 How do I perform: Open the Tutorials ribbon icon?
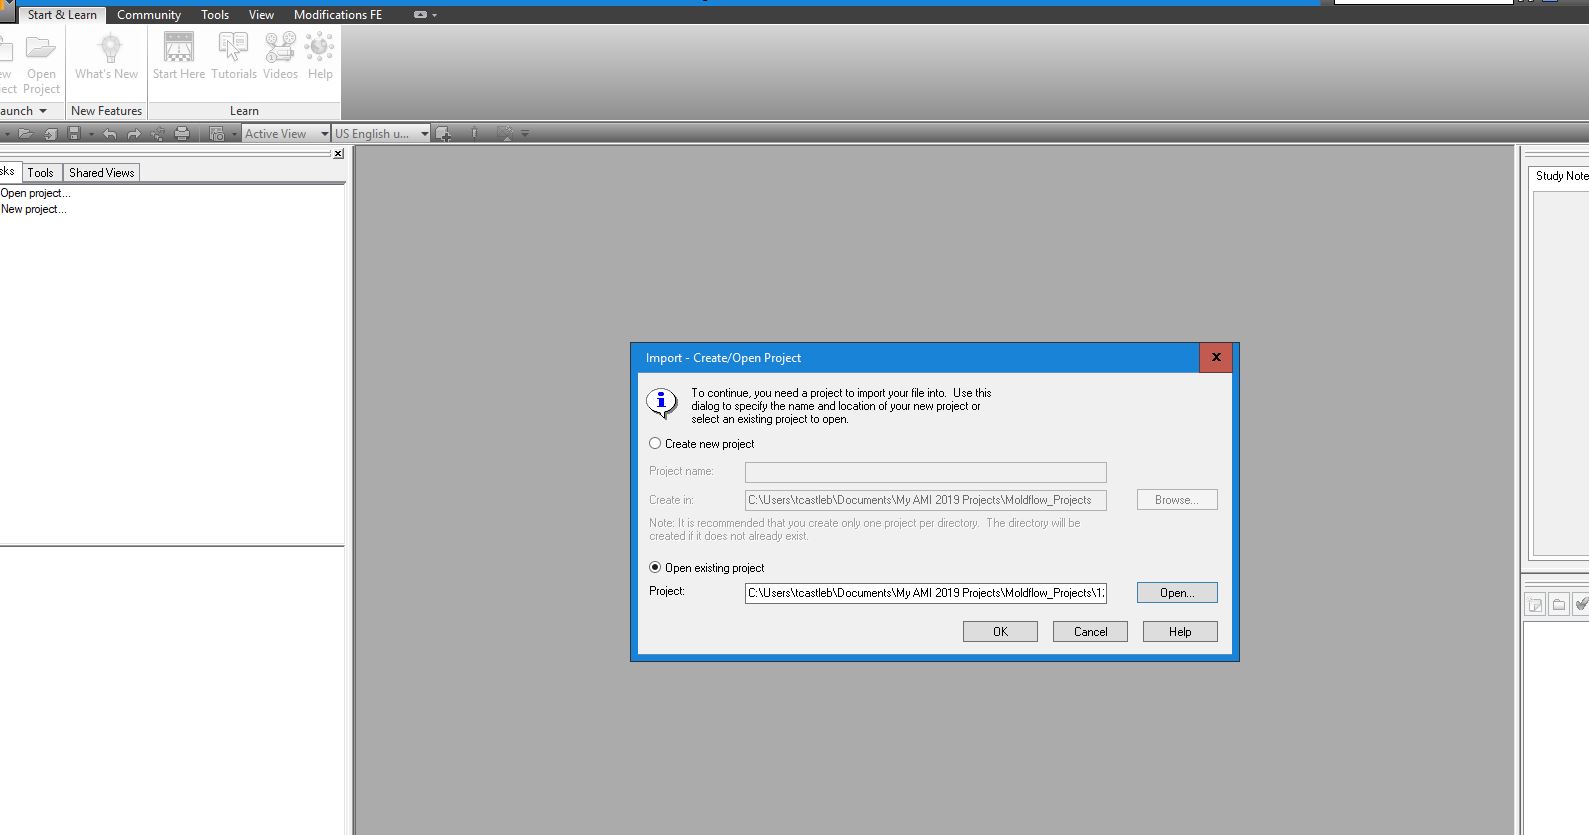(233, 47)
